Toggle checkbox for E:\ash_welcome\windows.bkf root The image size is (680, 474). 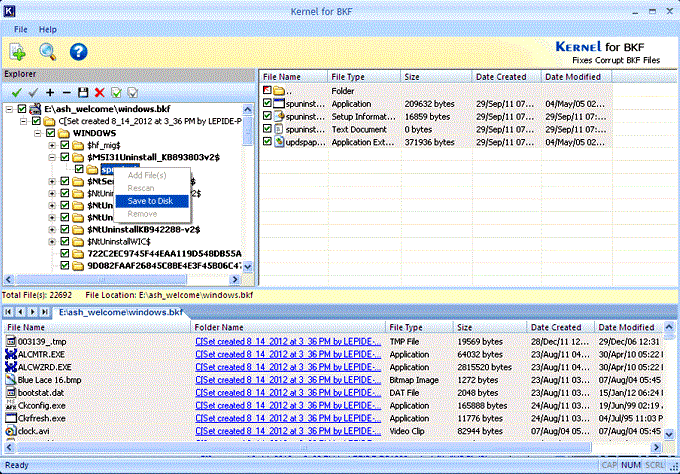point(22,109)
